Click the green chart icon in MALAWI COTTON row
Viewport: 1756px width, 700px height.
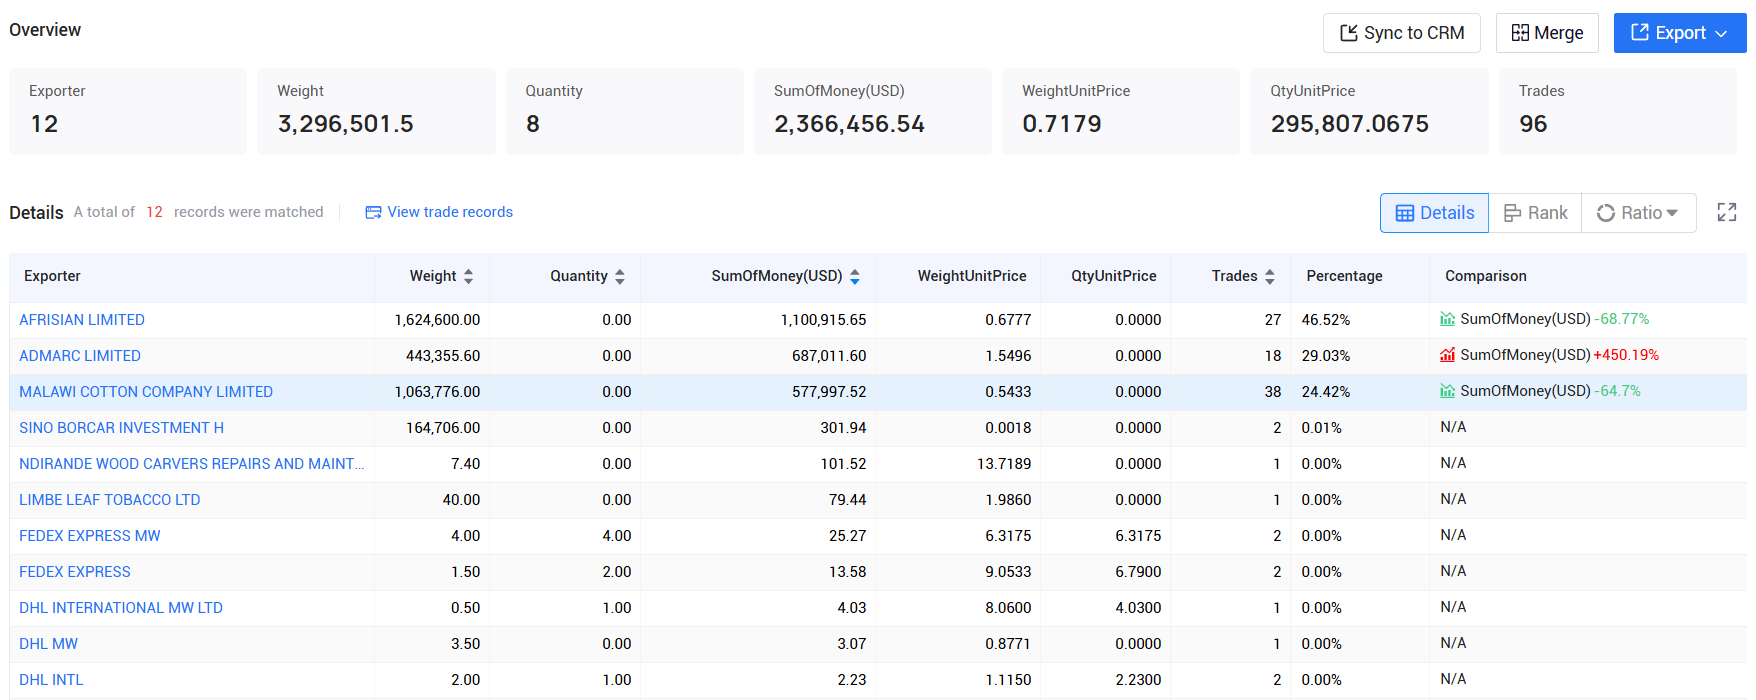pyautogui.click(x=1447, y=391)
